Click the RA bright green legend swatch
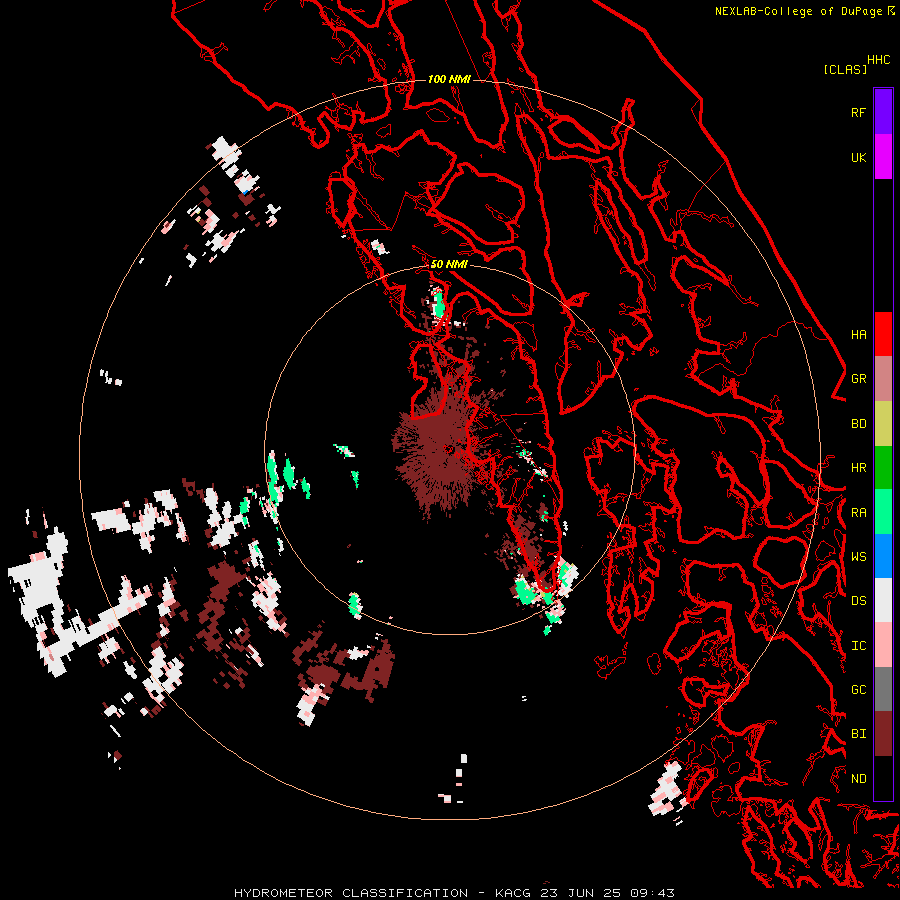This screenshot has height=900, width=900. click(883, 512)
